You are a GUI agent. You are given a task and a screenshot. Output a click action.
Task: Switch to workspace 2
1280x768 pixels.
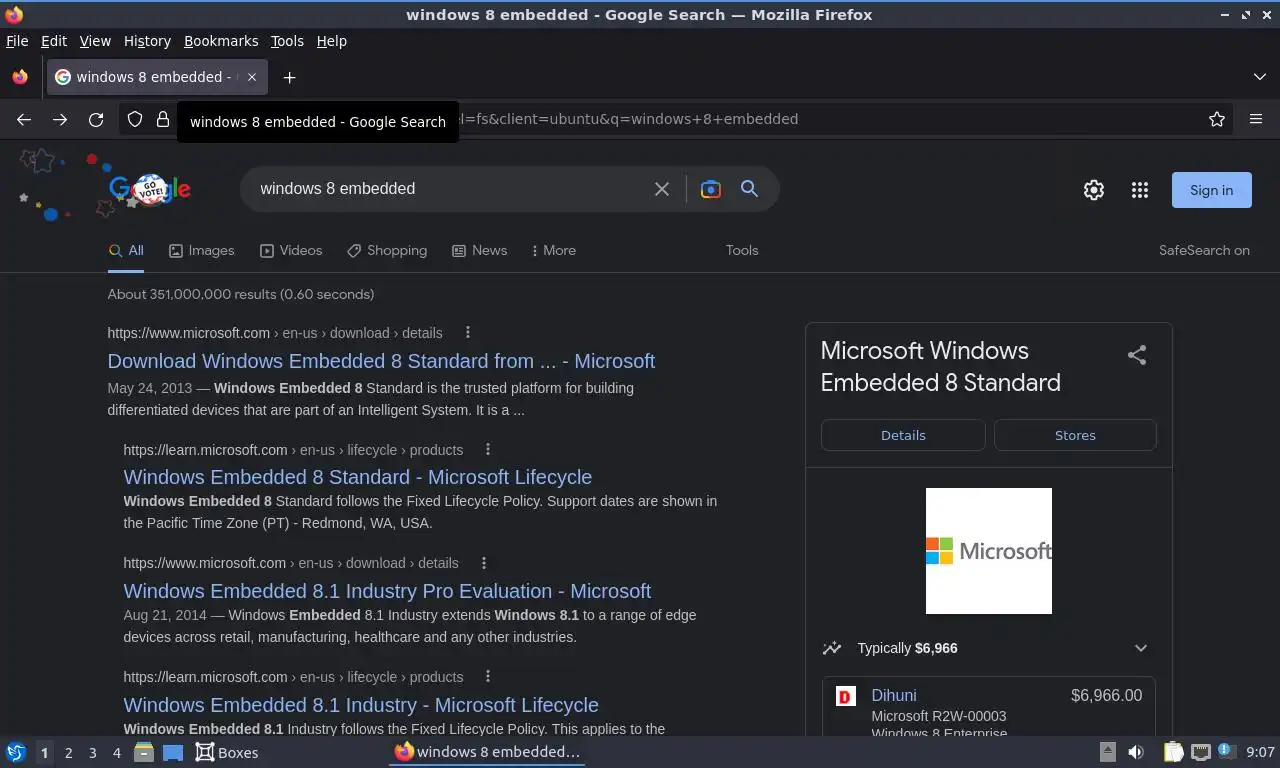point(68,753)
